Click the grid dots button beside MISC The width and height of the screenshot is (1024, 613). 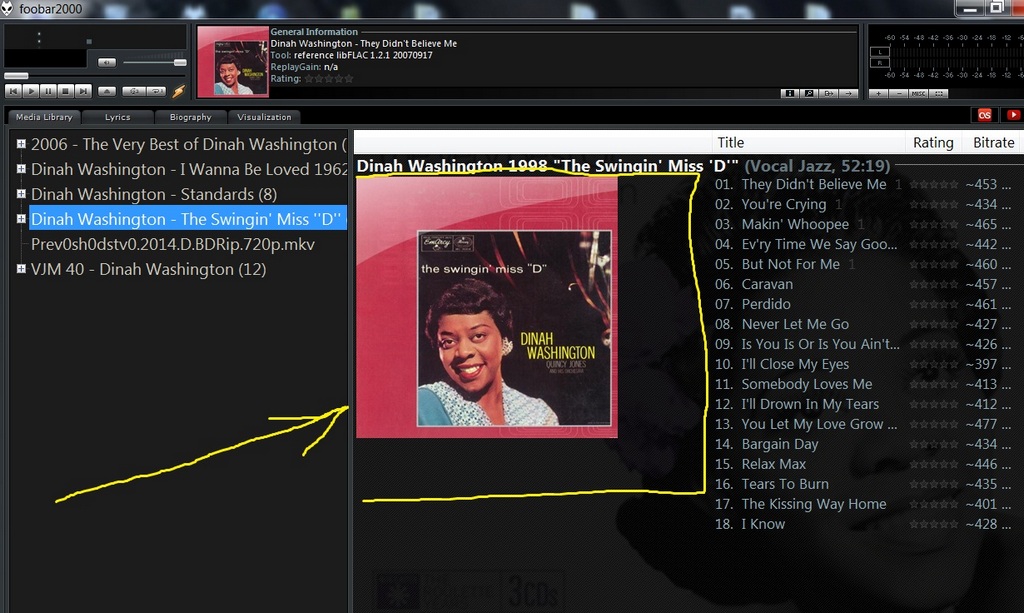tap(939, 94)
